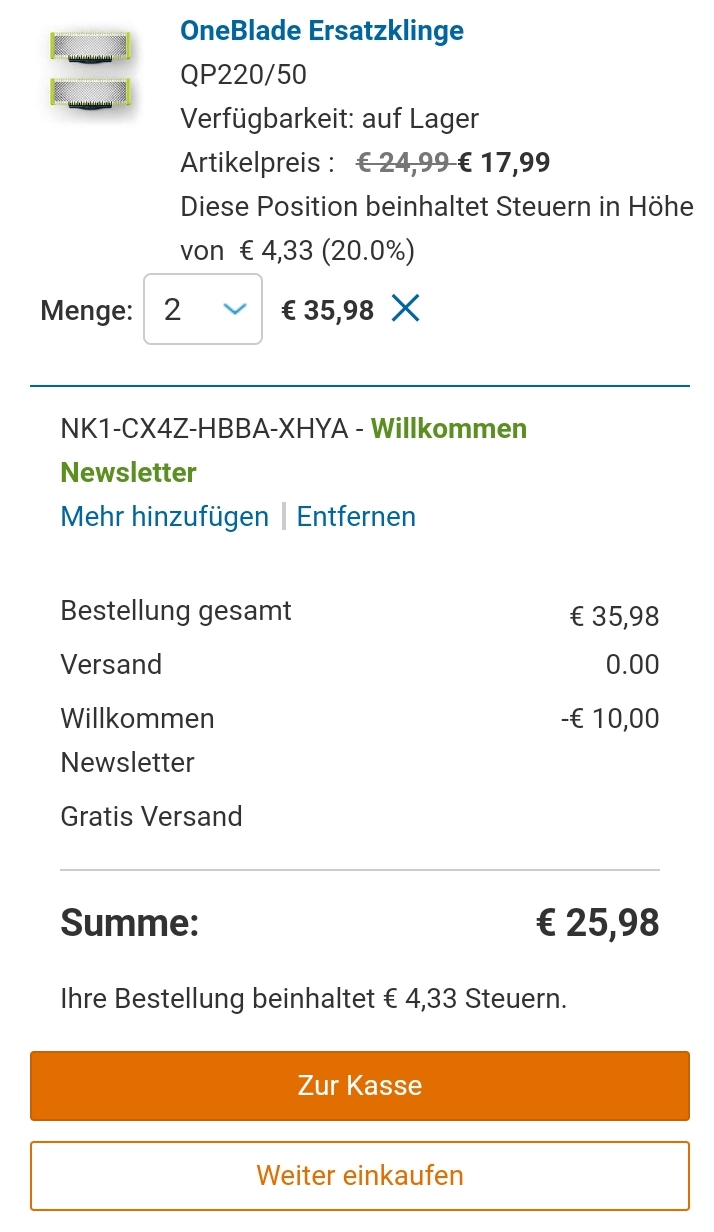Viewport: 714px width, 1232px height.
Task: Open the OneBlade Ersatzklinge product title
Action: (322, 31)
